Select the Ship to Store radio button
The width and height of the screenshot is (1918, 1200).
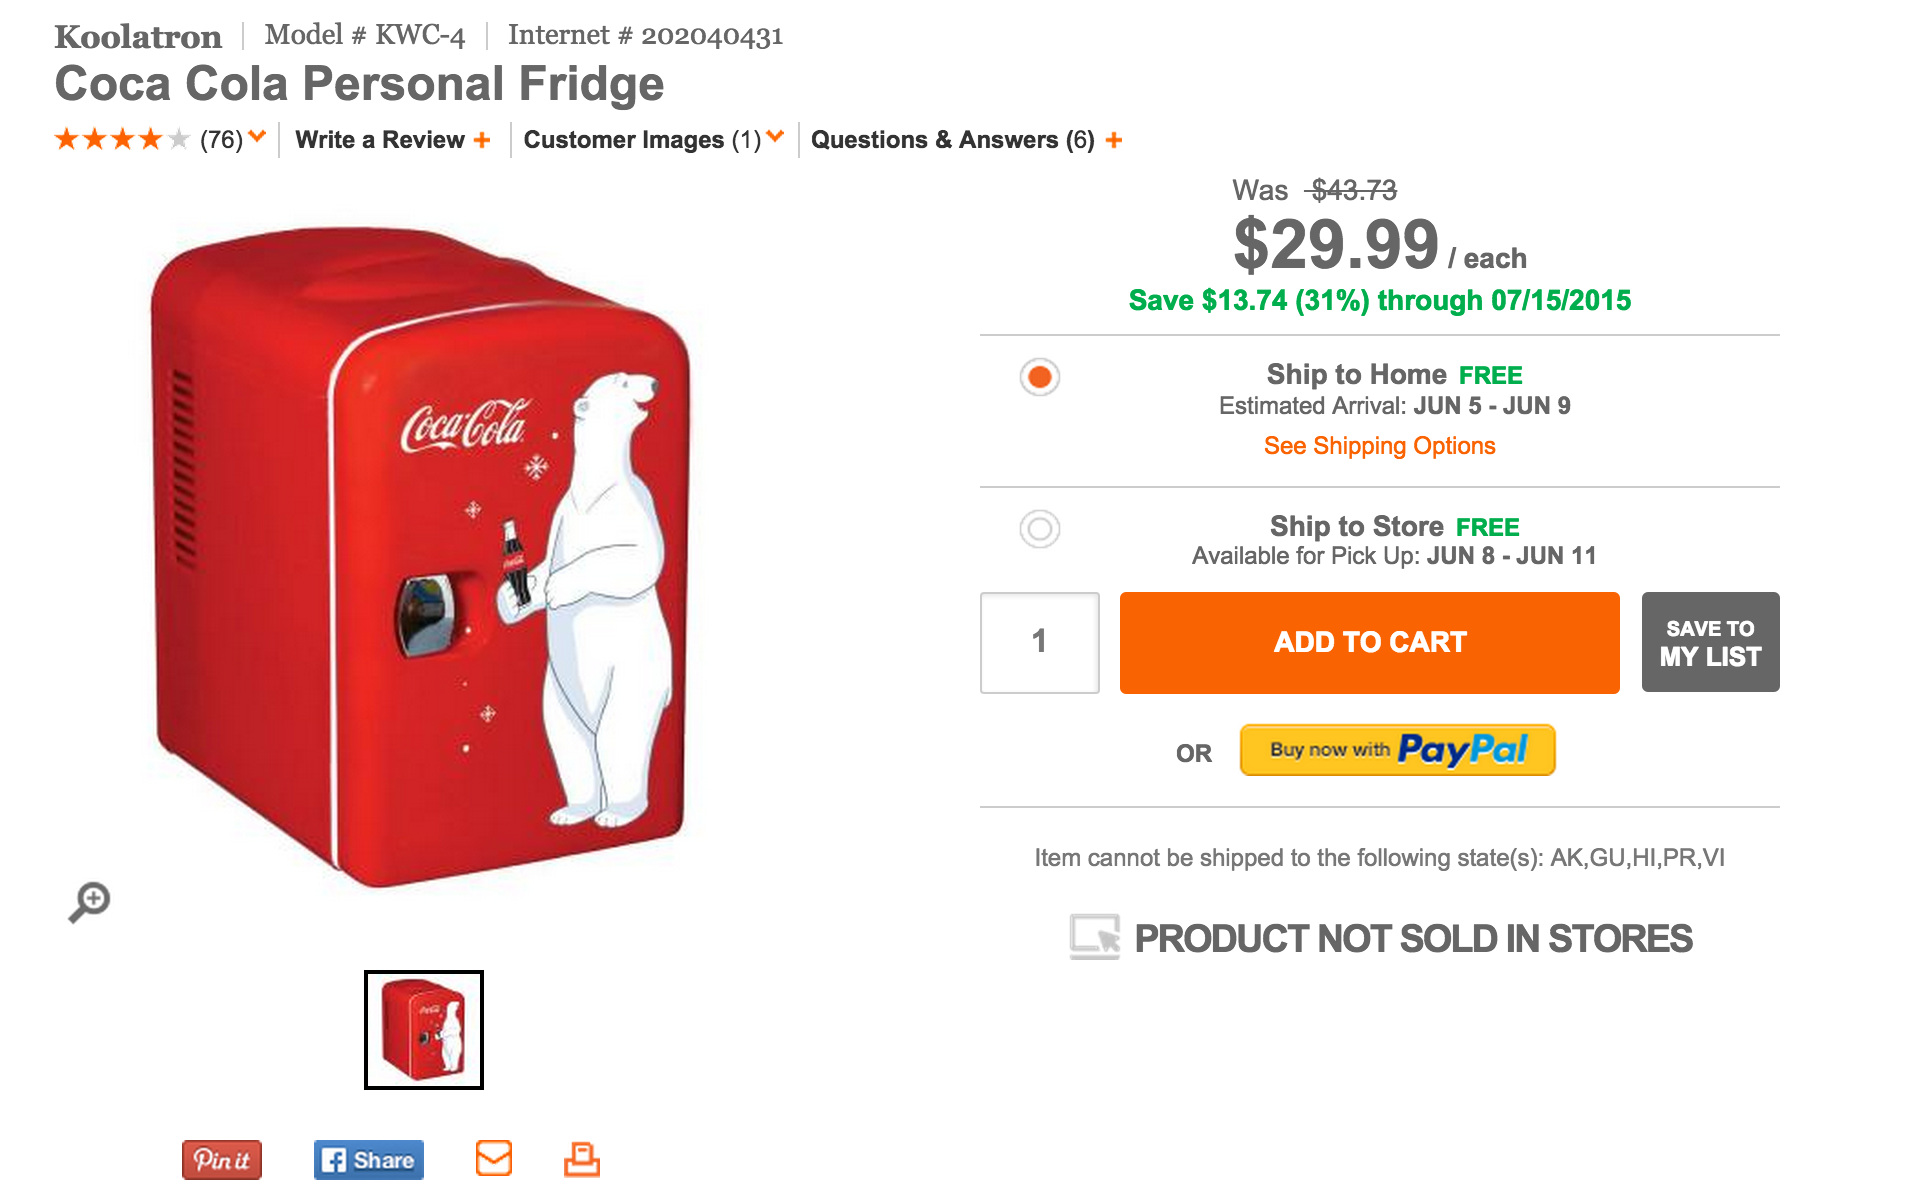(1040, 530)
